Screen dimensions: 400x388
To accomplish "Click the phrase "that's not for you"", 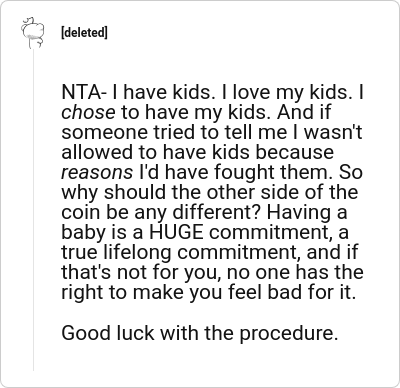I will (x=142, y=273).
